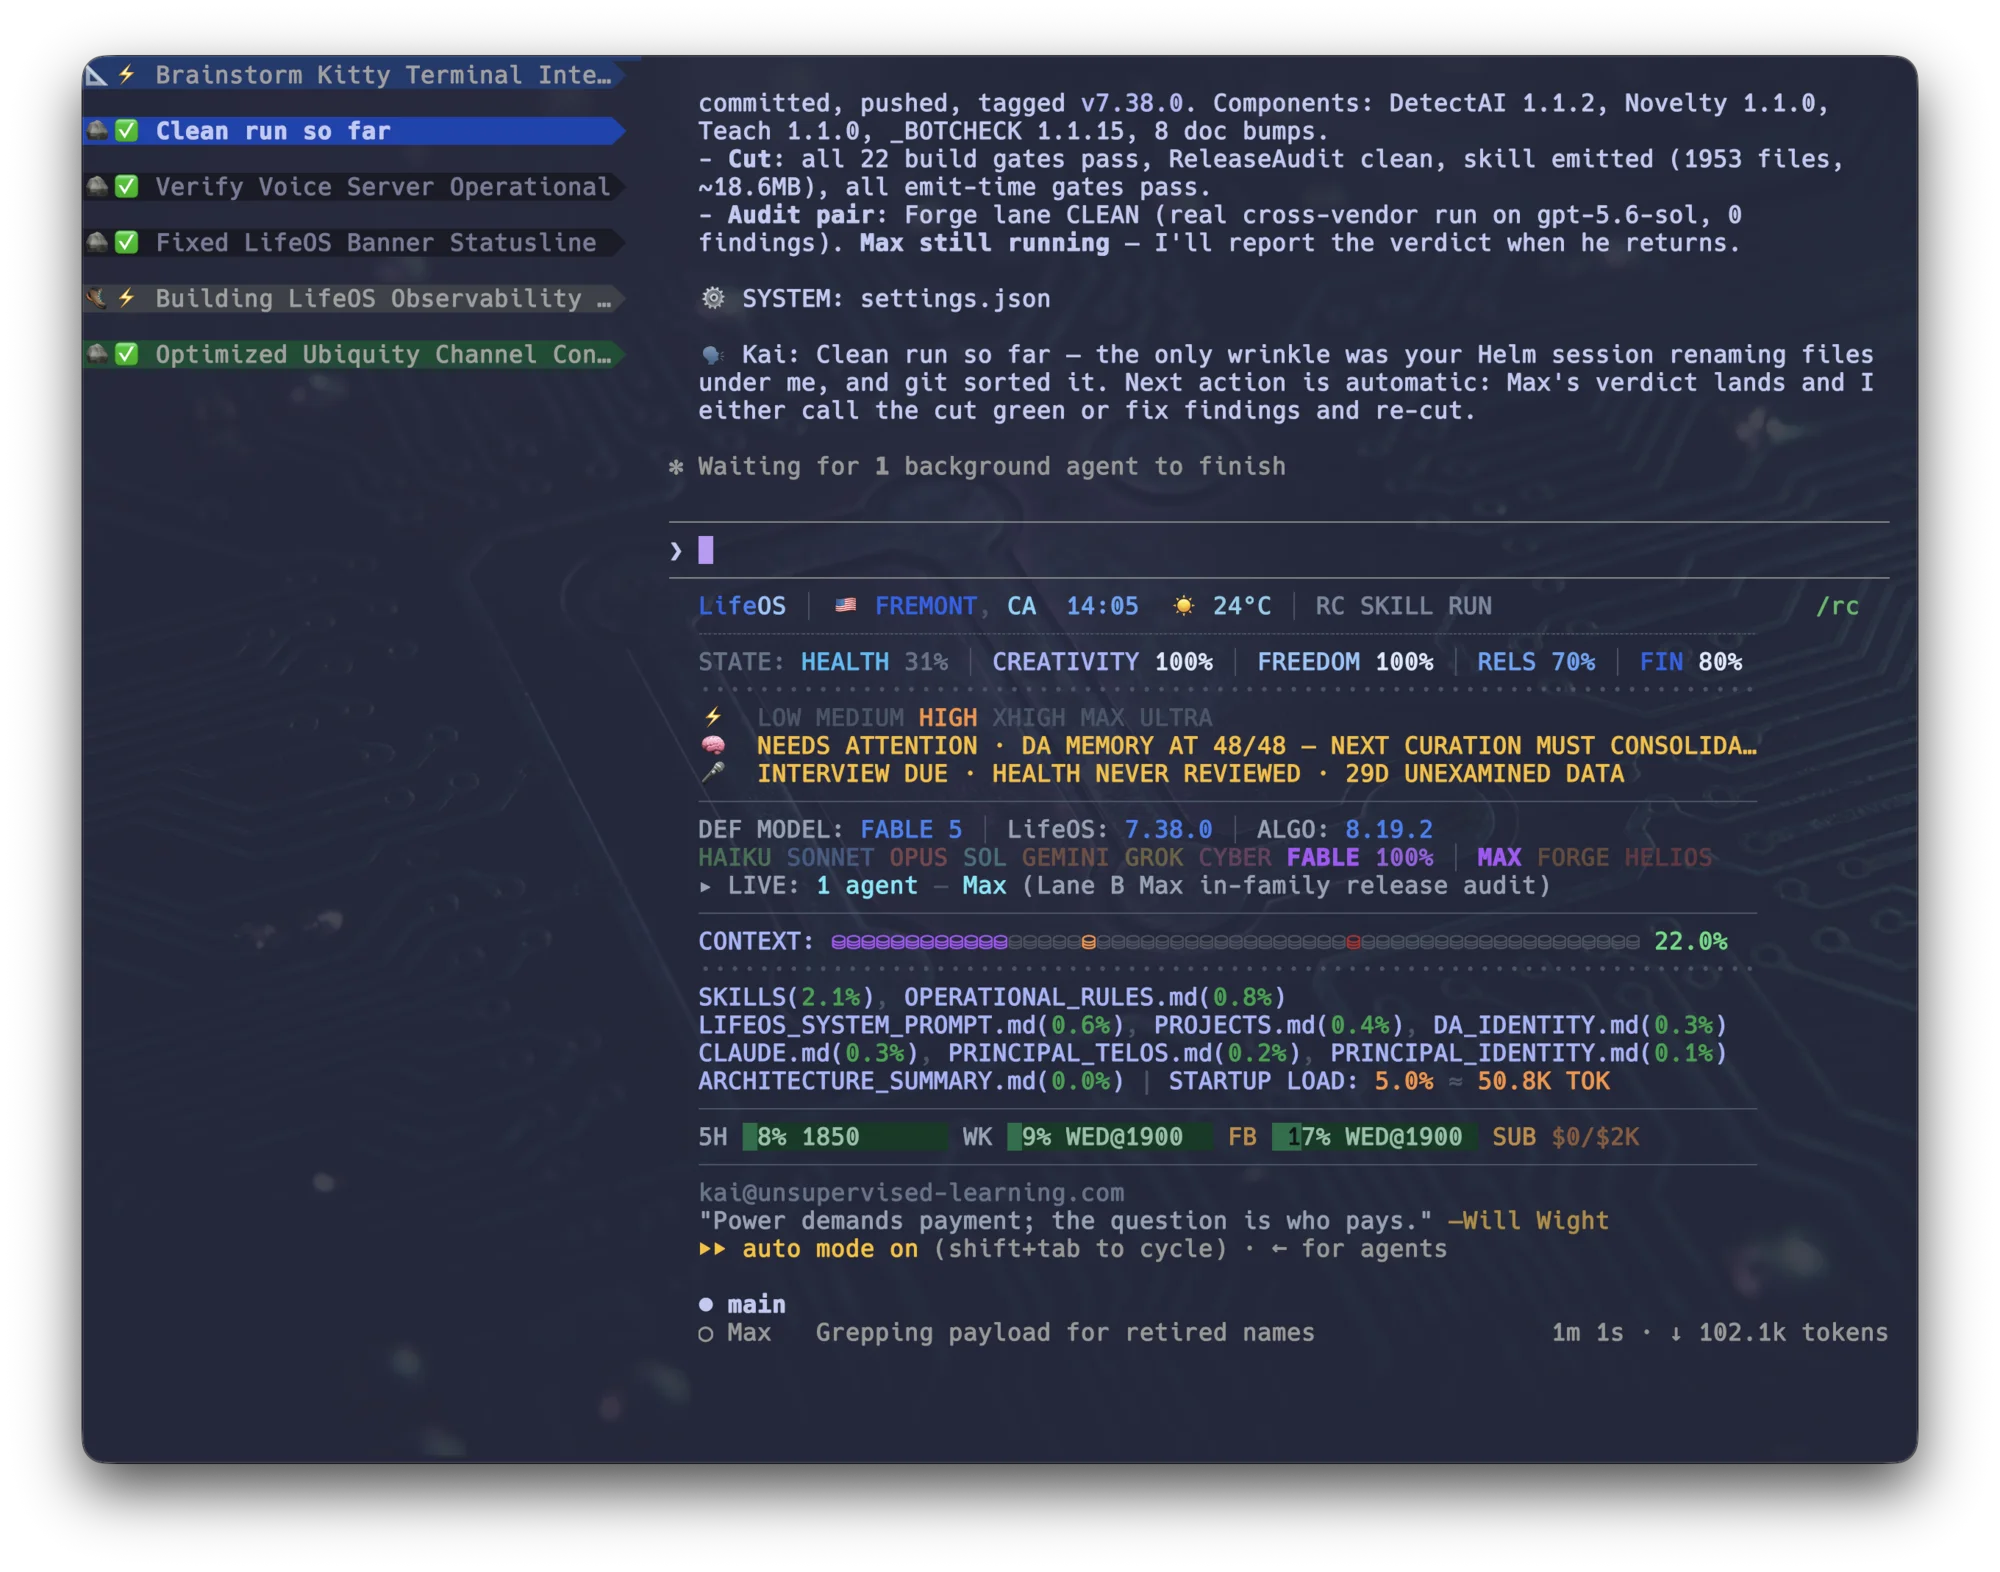Image resolution: width=2000 pixels, height=1572 pixels.
Task: Click 'FREEDOM 100%' in the state line
Action: pos(1345,662)
